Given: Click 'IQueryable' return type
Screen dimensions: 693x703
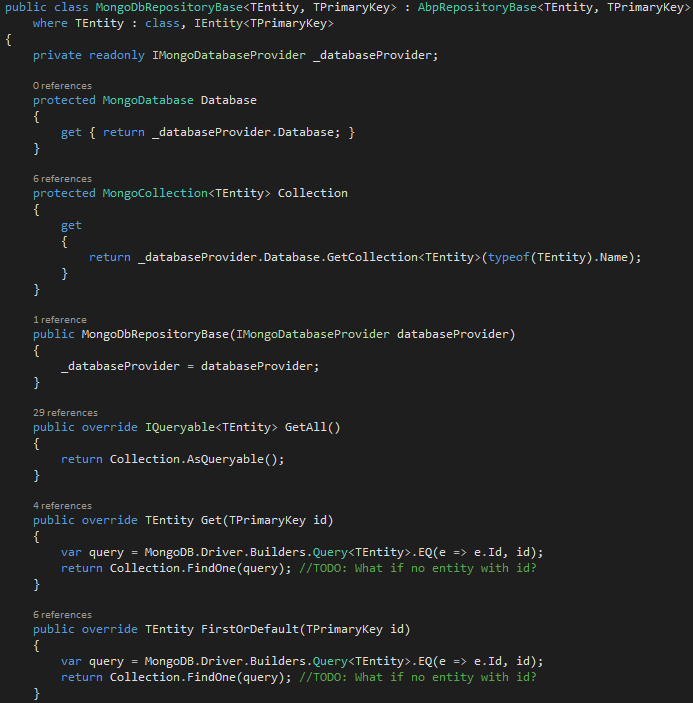Looking at the screenshot, I should pos(180,427).
